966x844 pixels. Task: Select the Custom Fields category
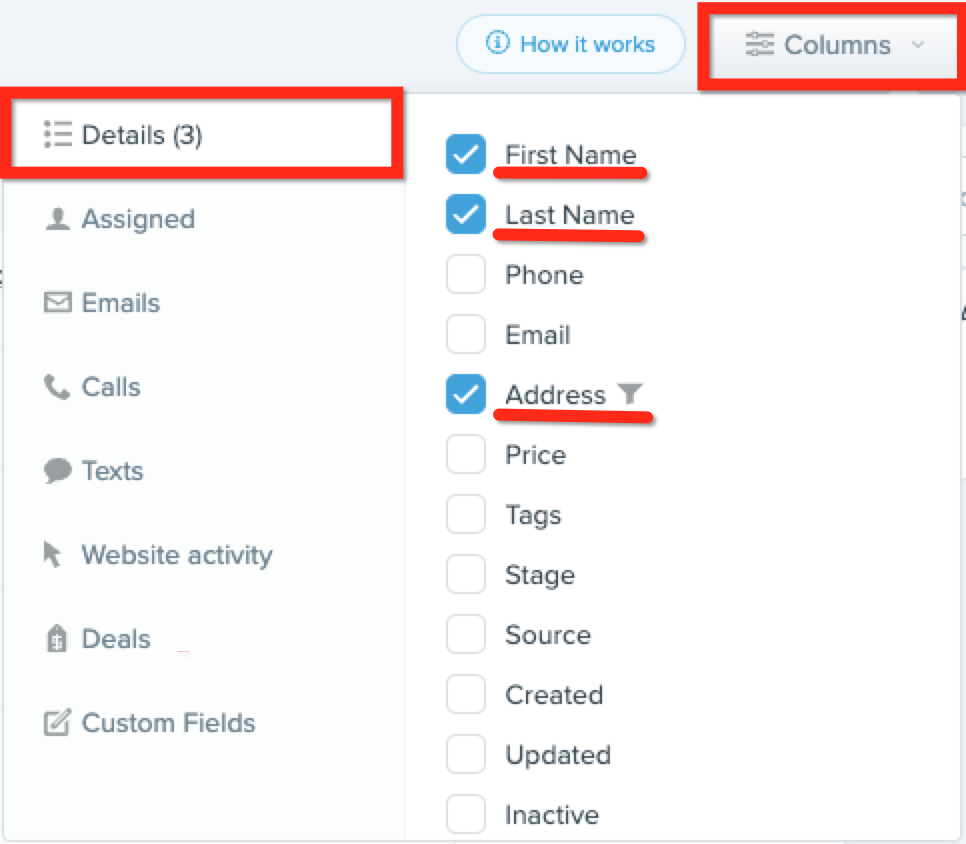coord(168,723)
